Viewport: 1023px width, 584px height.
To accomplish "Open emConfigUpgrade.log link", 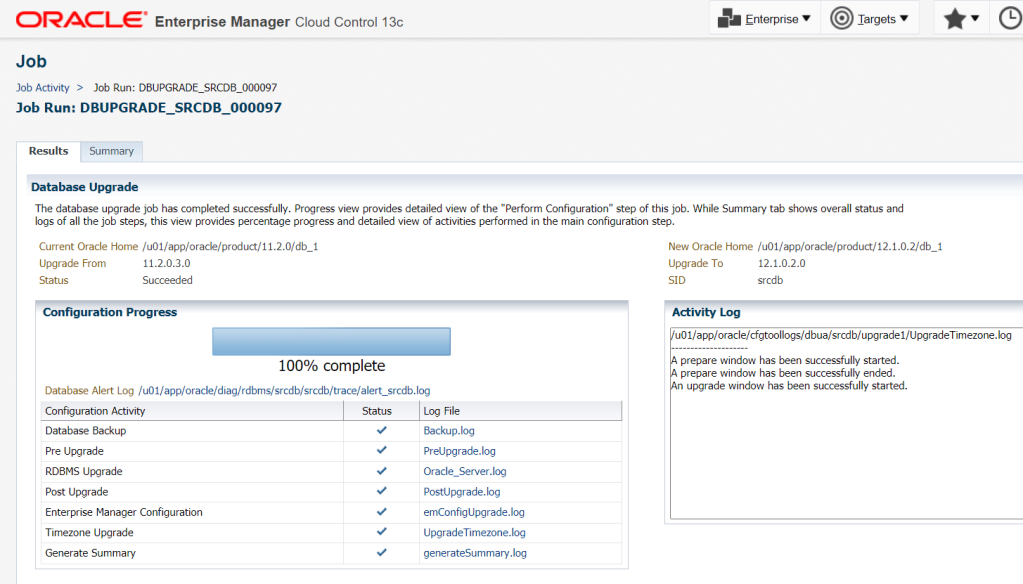I will pos(473,512).
